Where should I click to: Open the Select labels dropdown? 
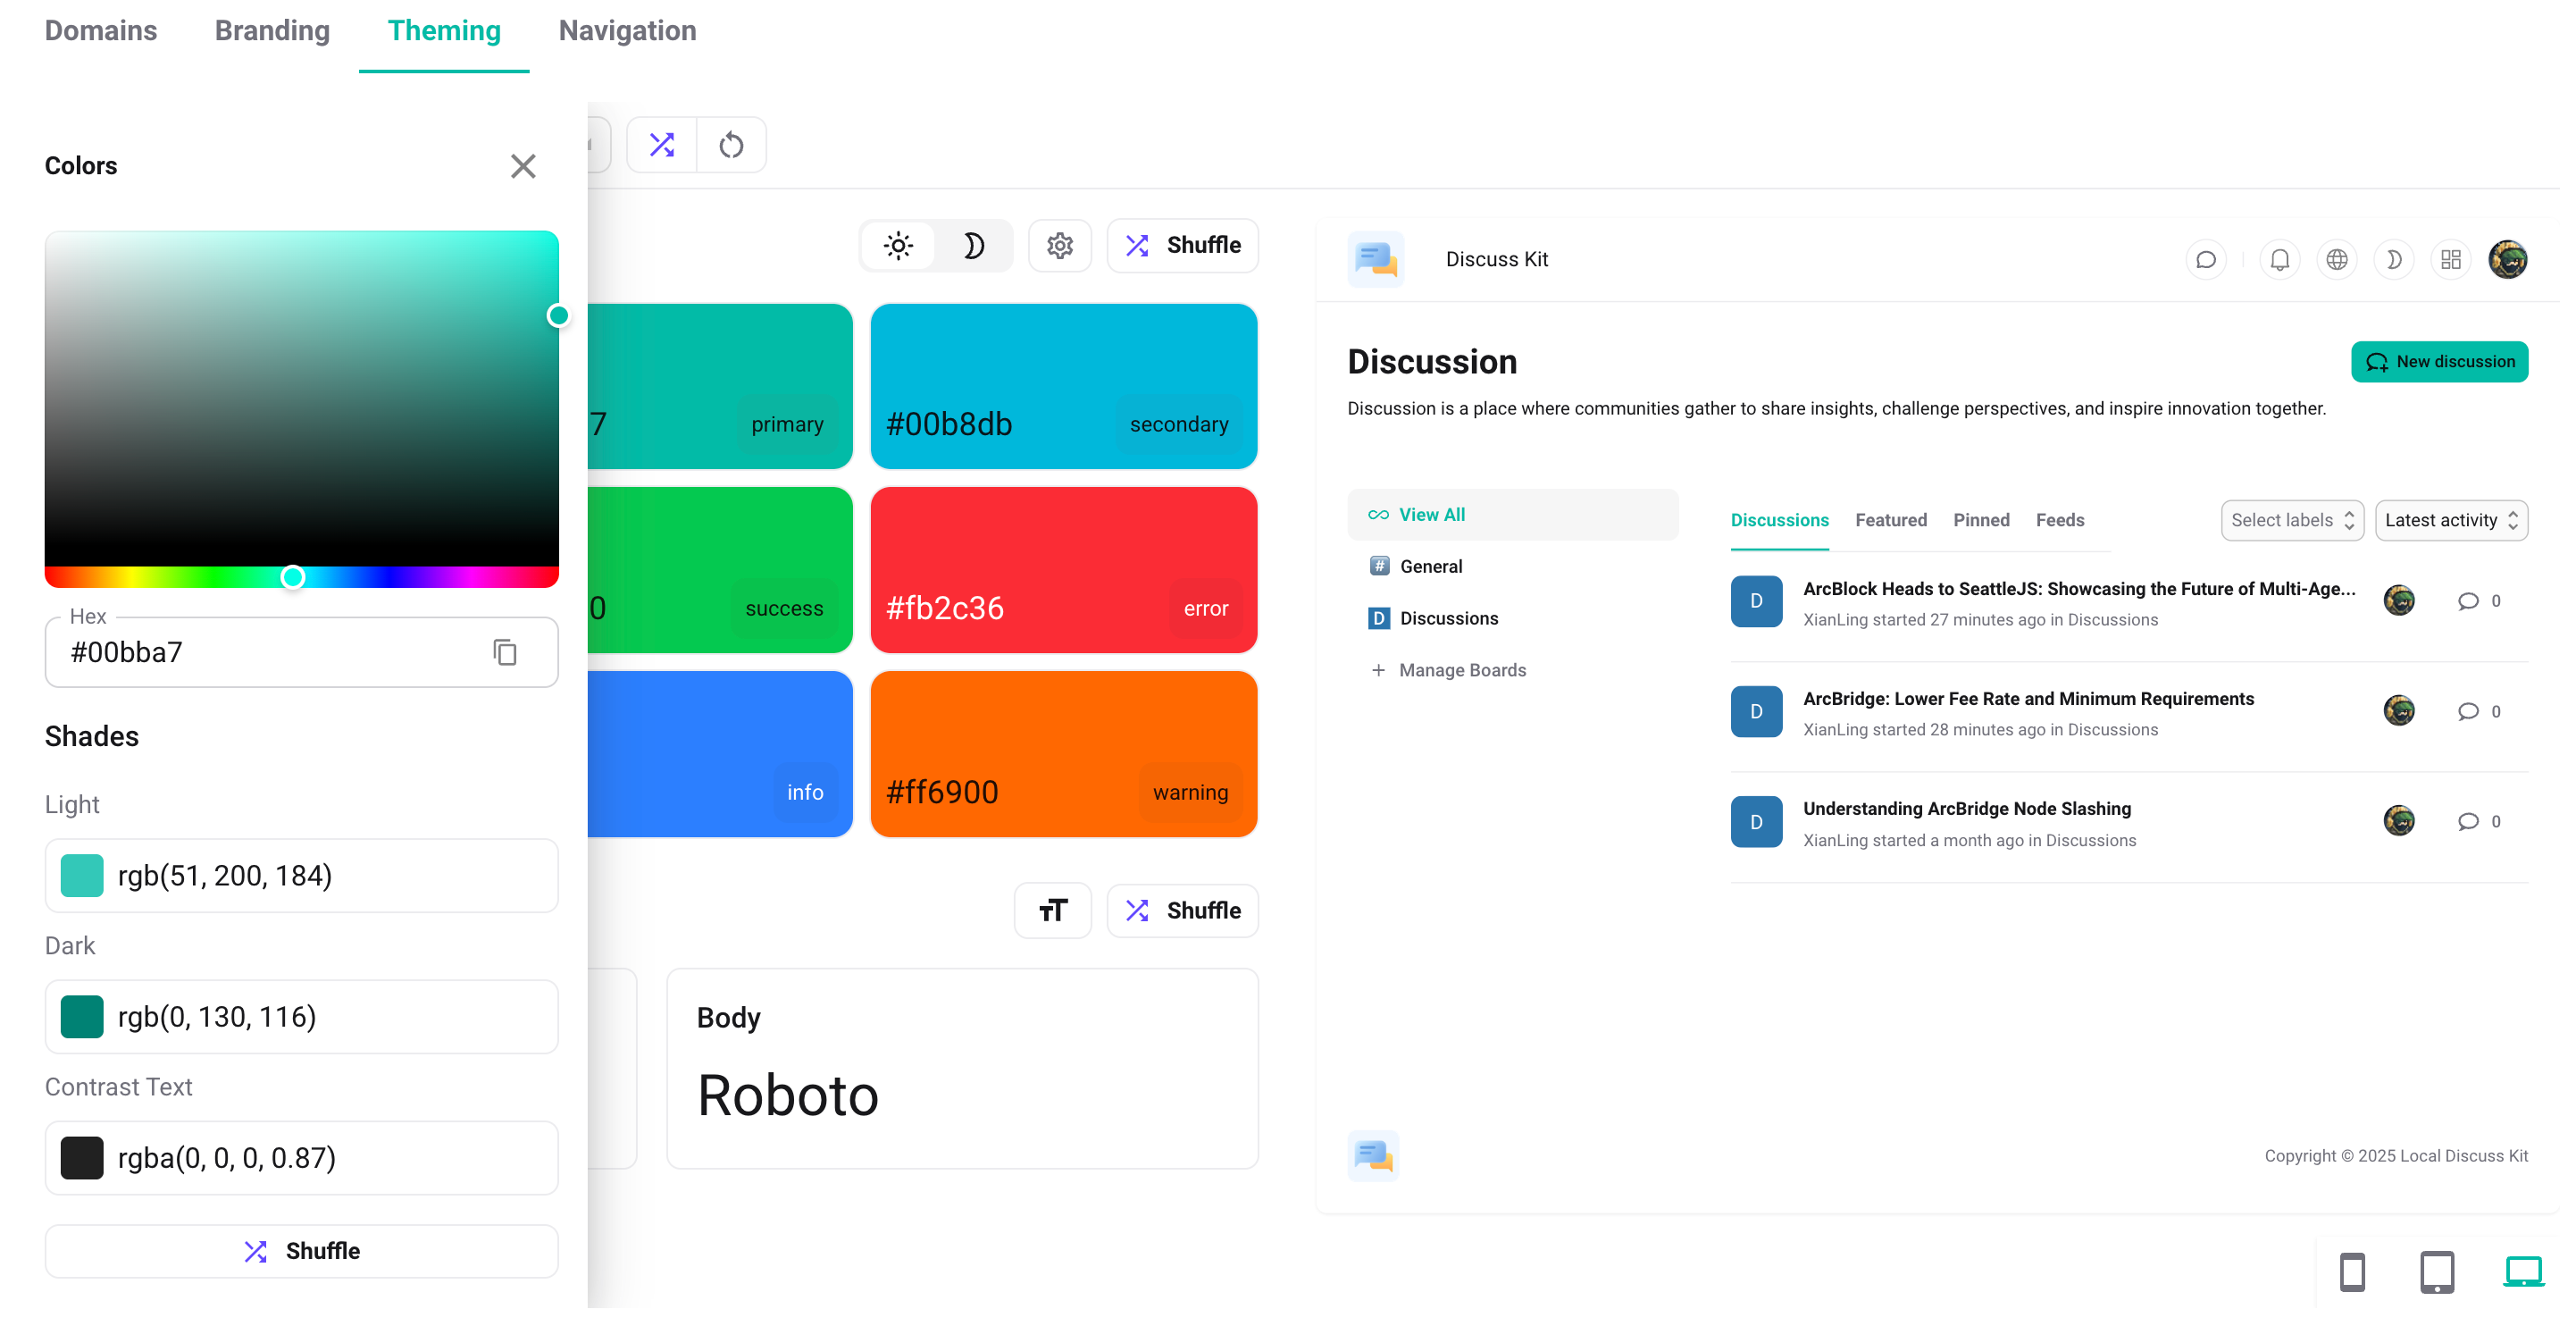point(2291,520)
